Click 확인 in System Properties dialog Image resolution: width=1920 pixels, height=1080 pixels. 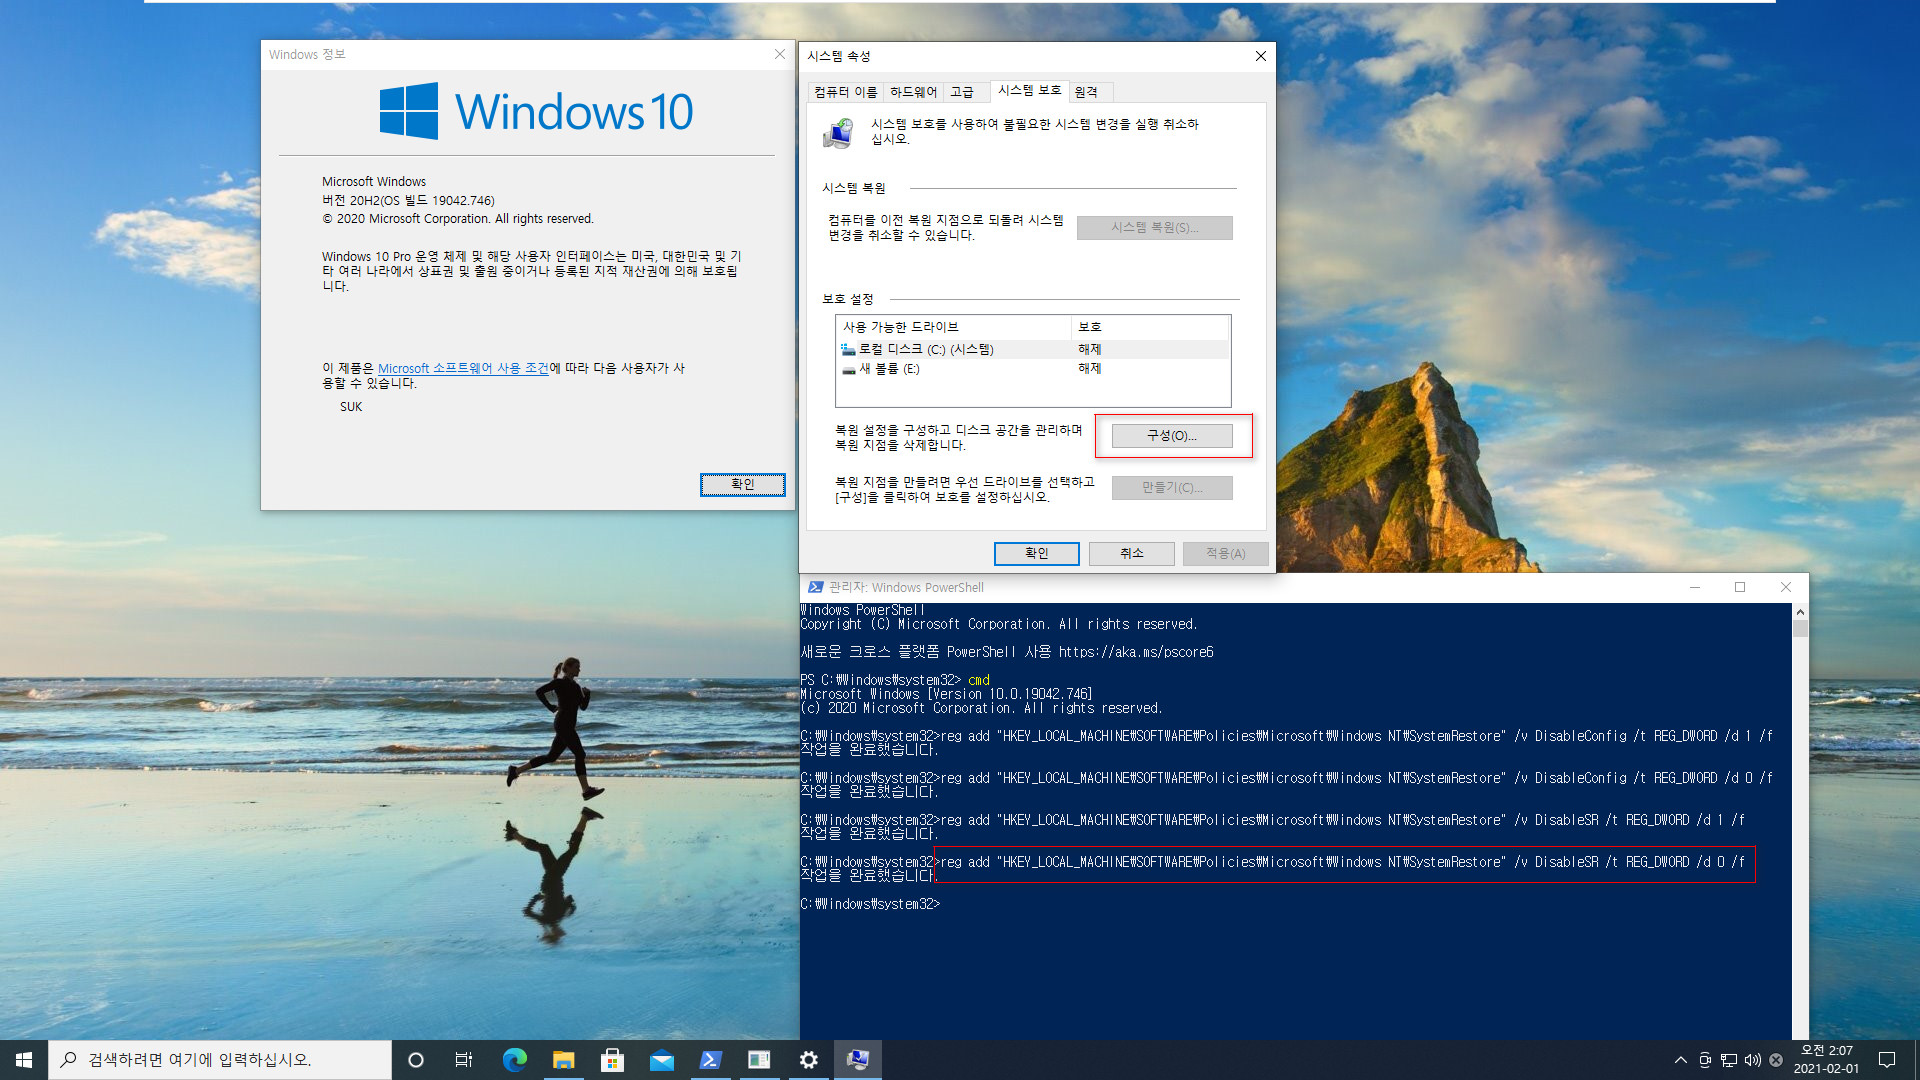click(1037, 553)
